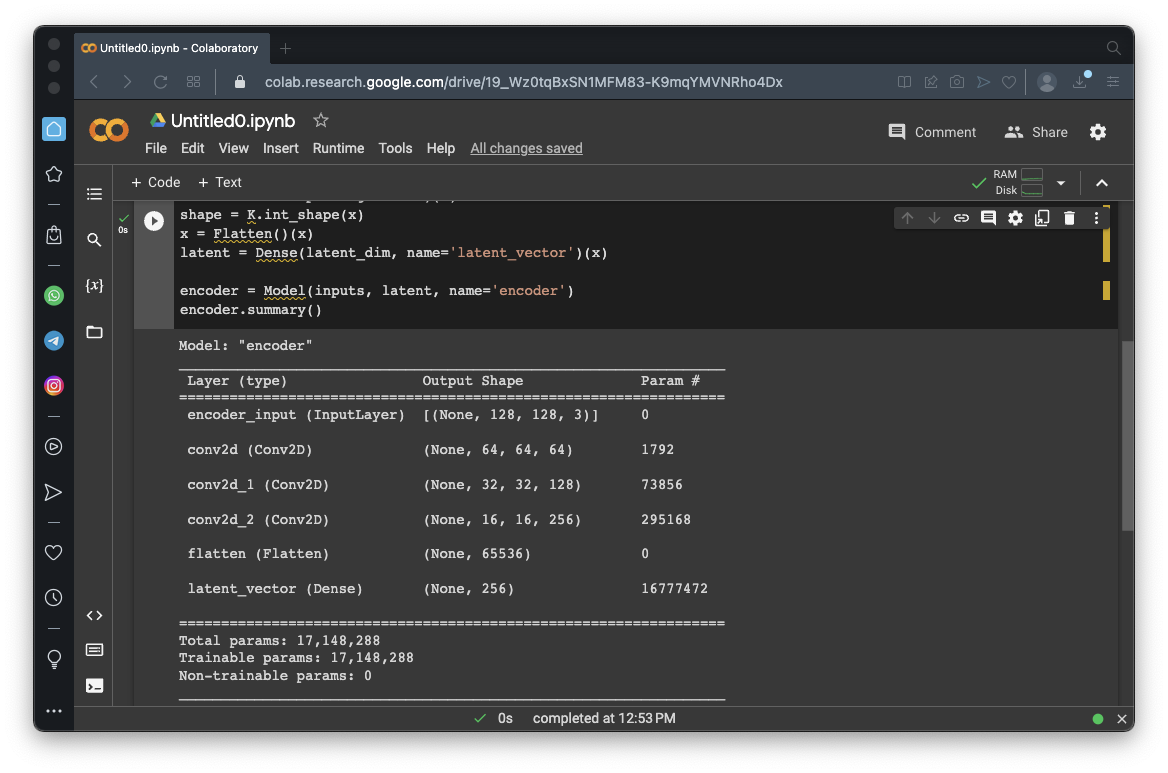Add a new Code cell
The width and height of the screenshot is (1168, 773).
156,182
